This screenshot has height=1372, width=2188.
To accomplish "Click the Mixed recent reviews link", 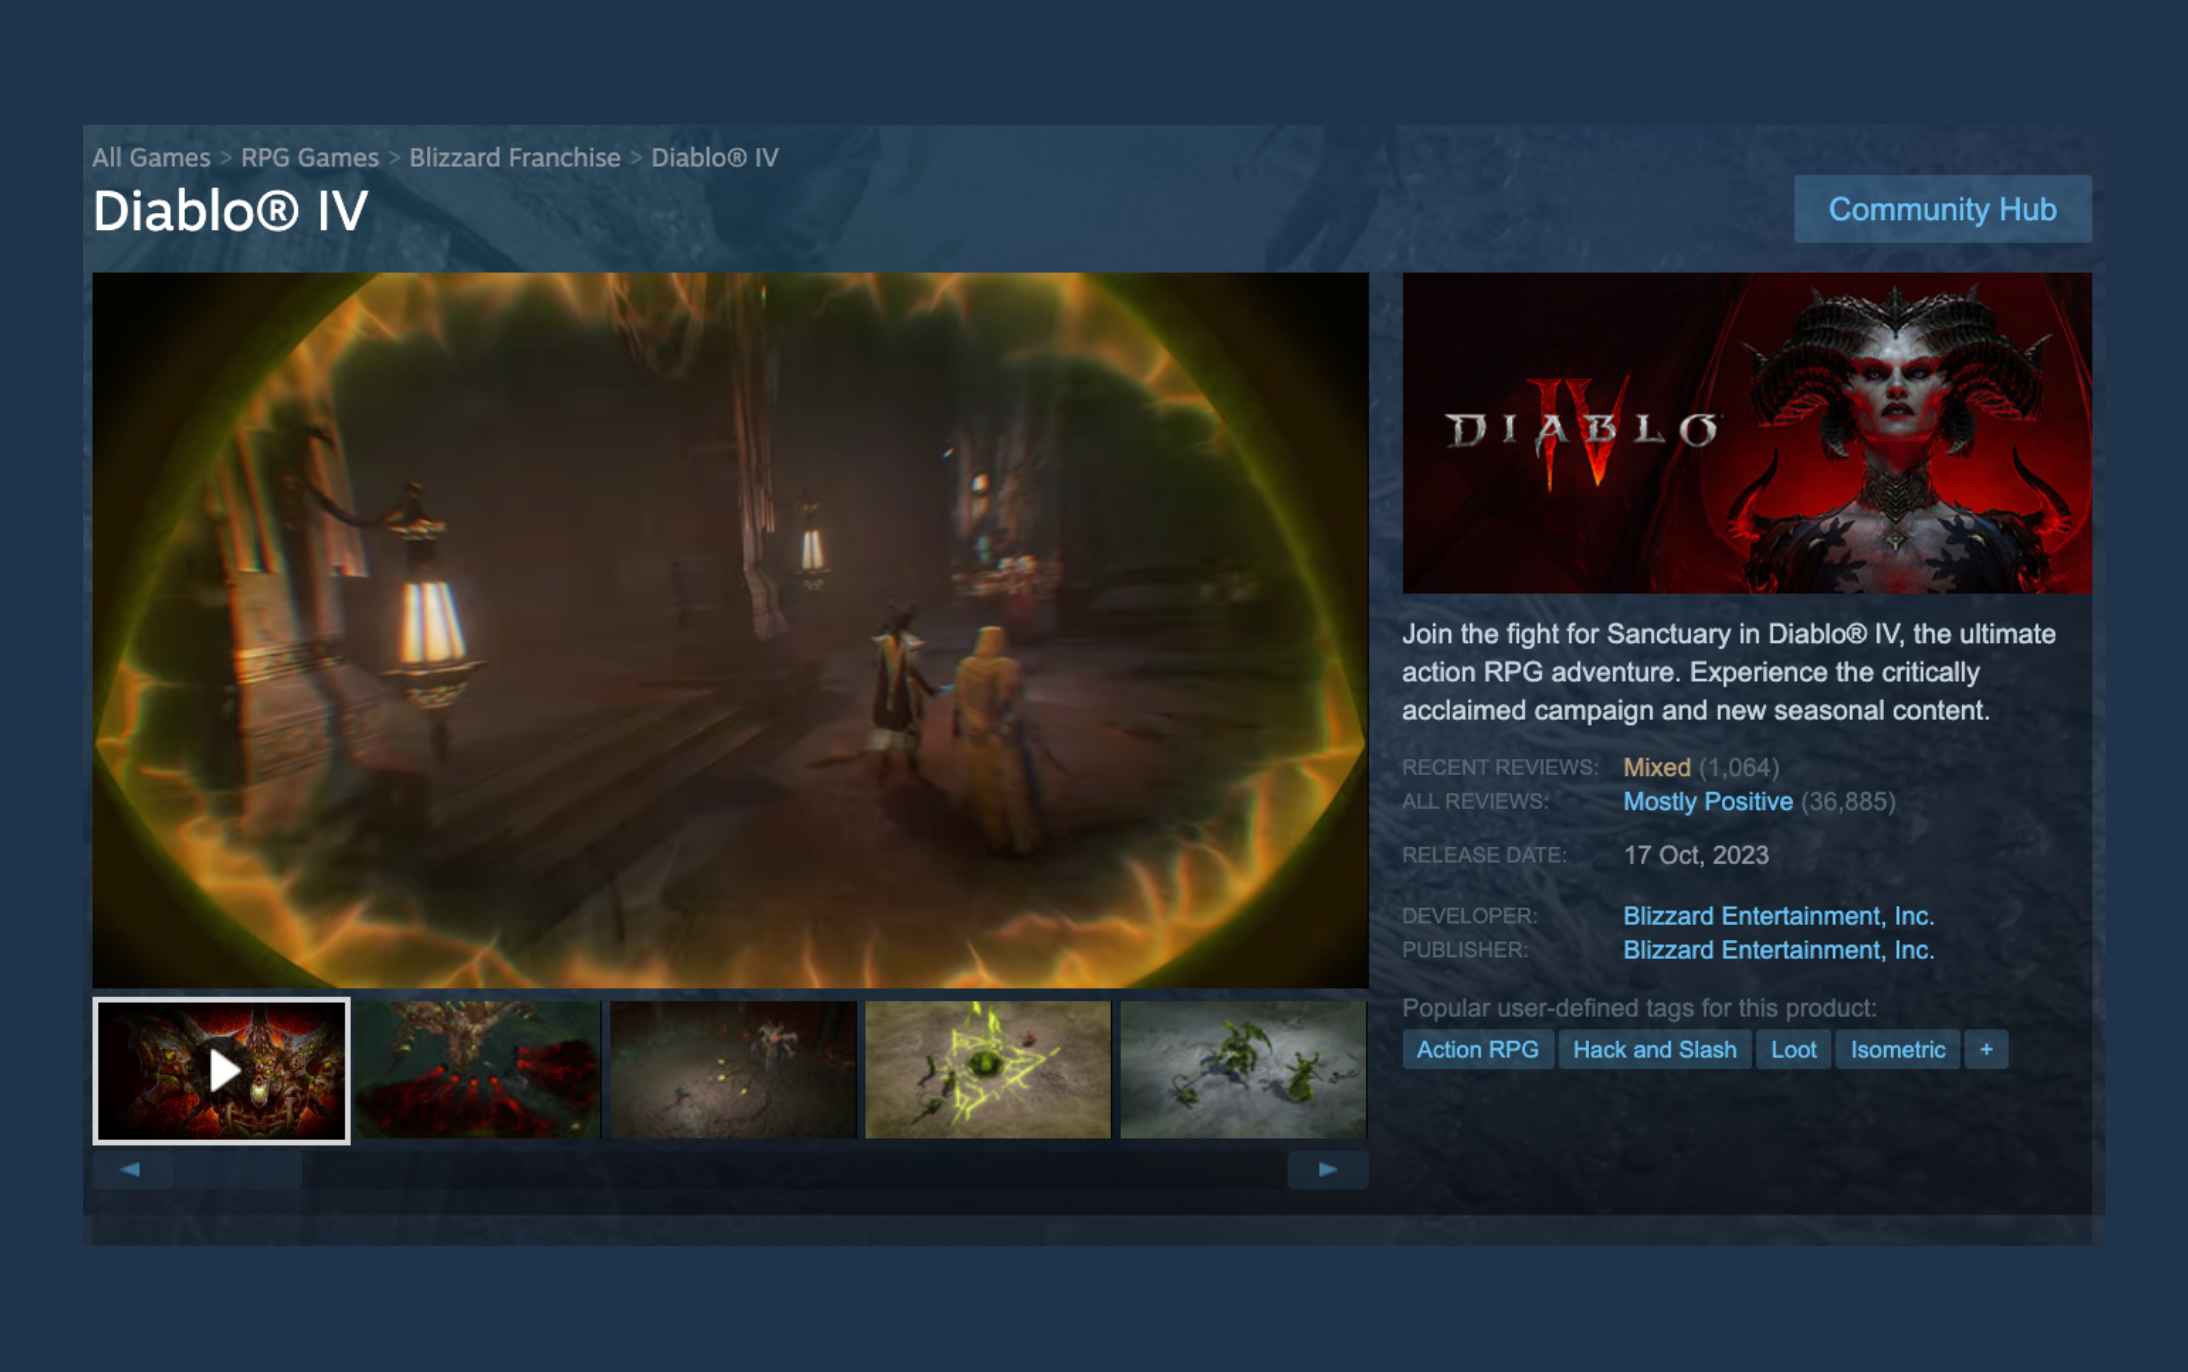I will (x=1655, y=767).
